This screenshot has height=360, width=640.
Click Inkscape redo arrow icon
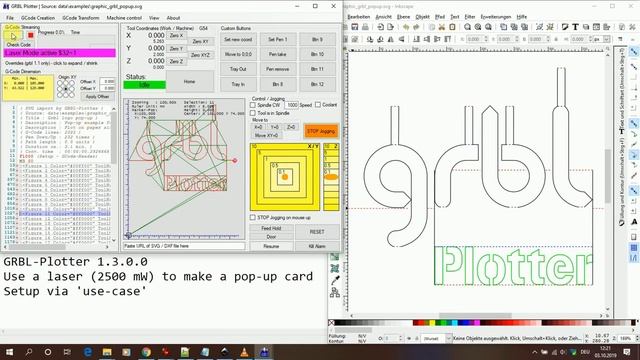pyautogui.click(x=416, y=27)
